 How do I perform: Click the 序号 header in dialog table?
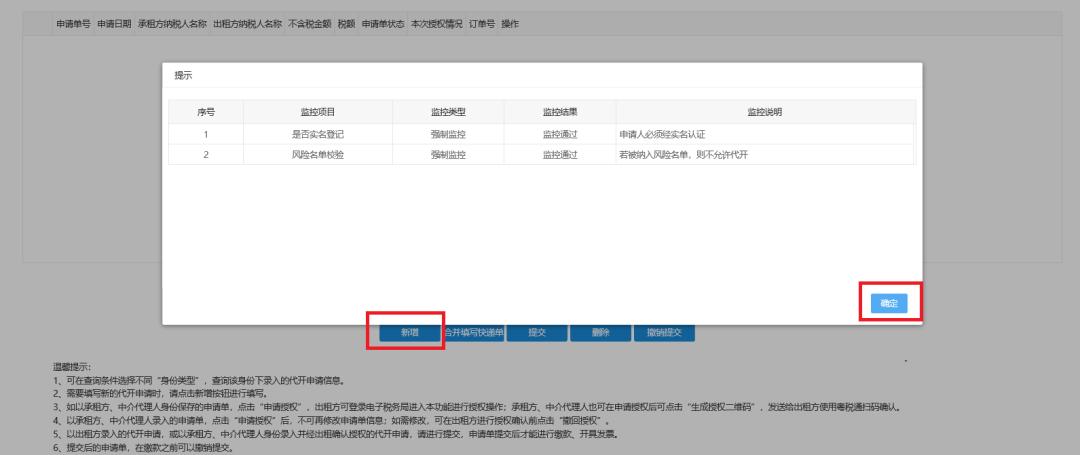pyautogui.click(x=206, y=112)
